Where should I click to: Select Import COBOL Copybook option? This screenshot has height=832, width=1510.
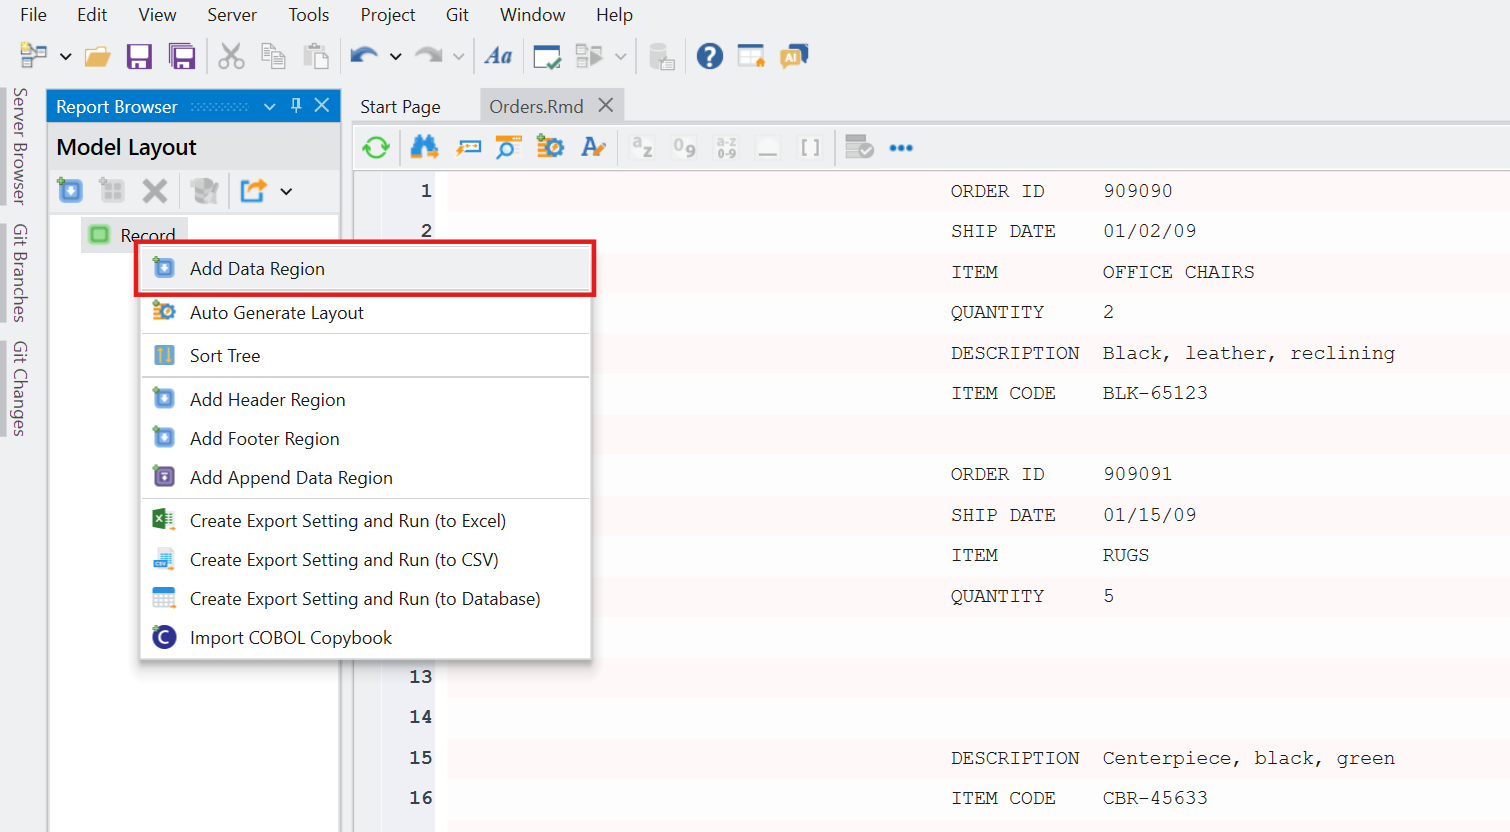pos(290,638)
